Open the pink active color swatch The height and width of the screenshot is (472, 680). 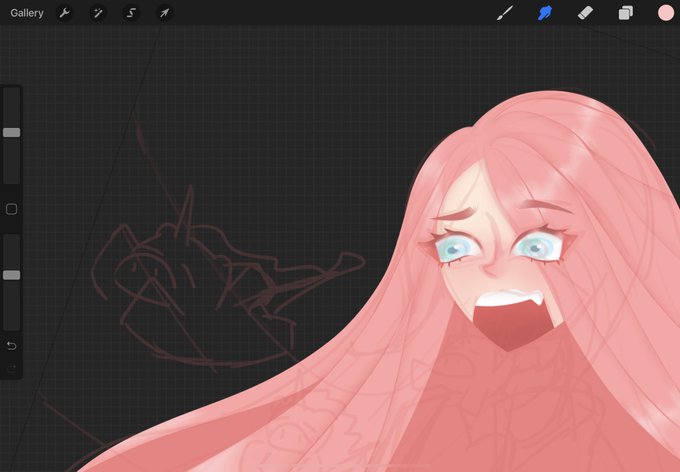pos(666,13)
